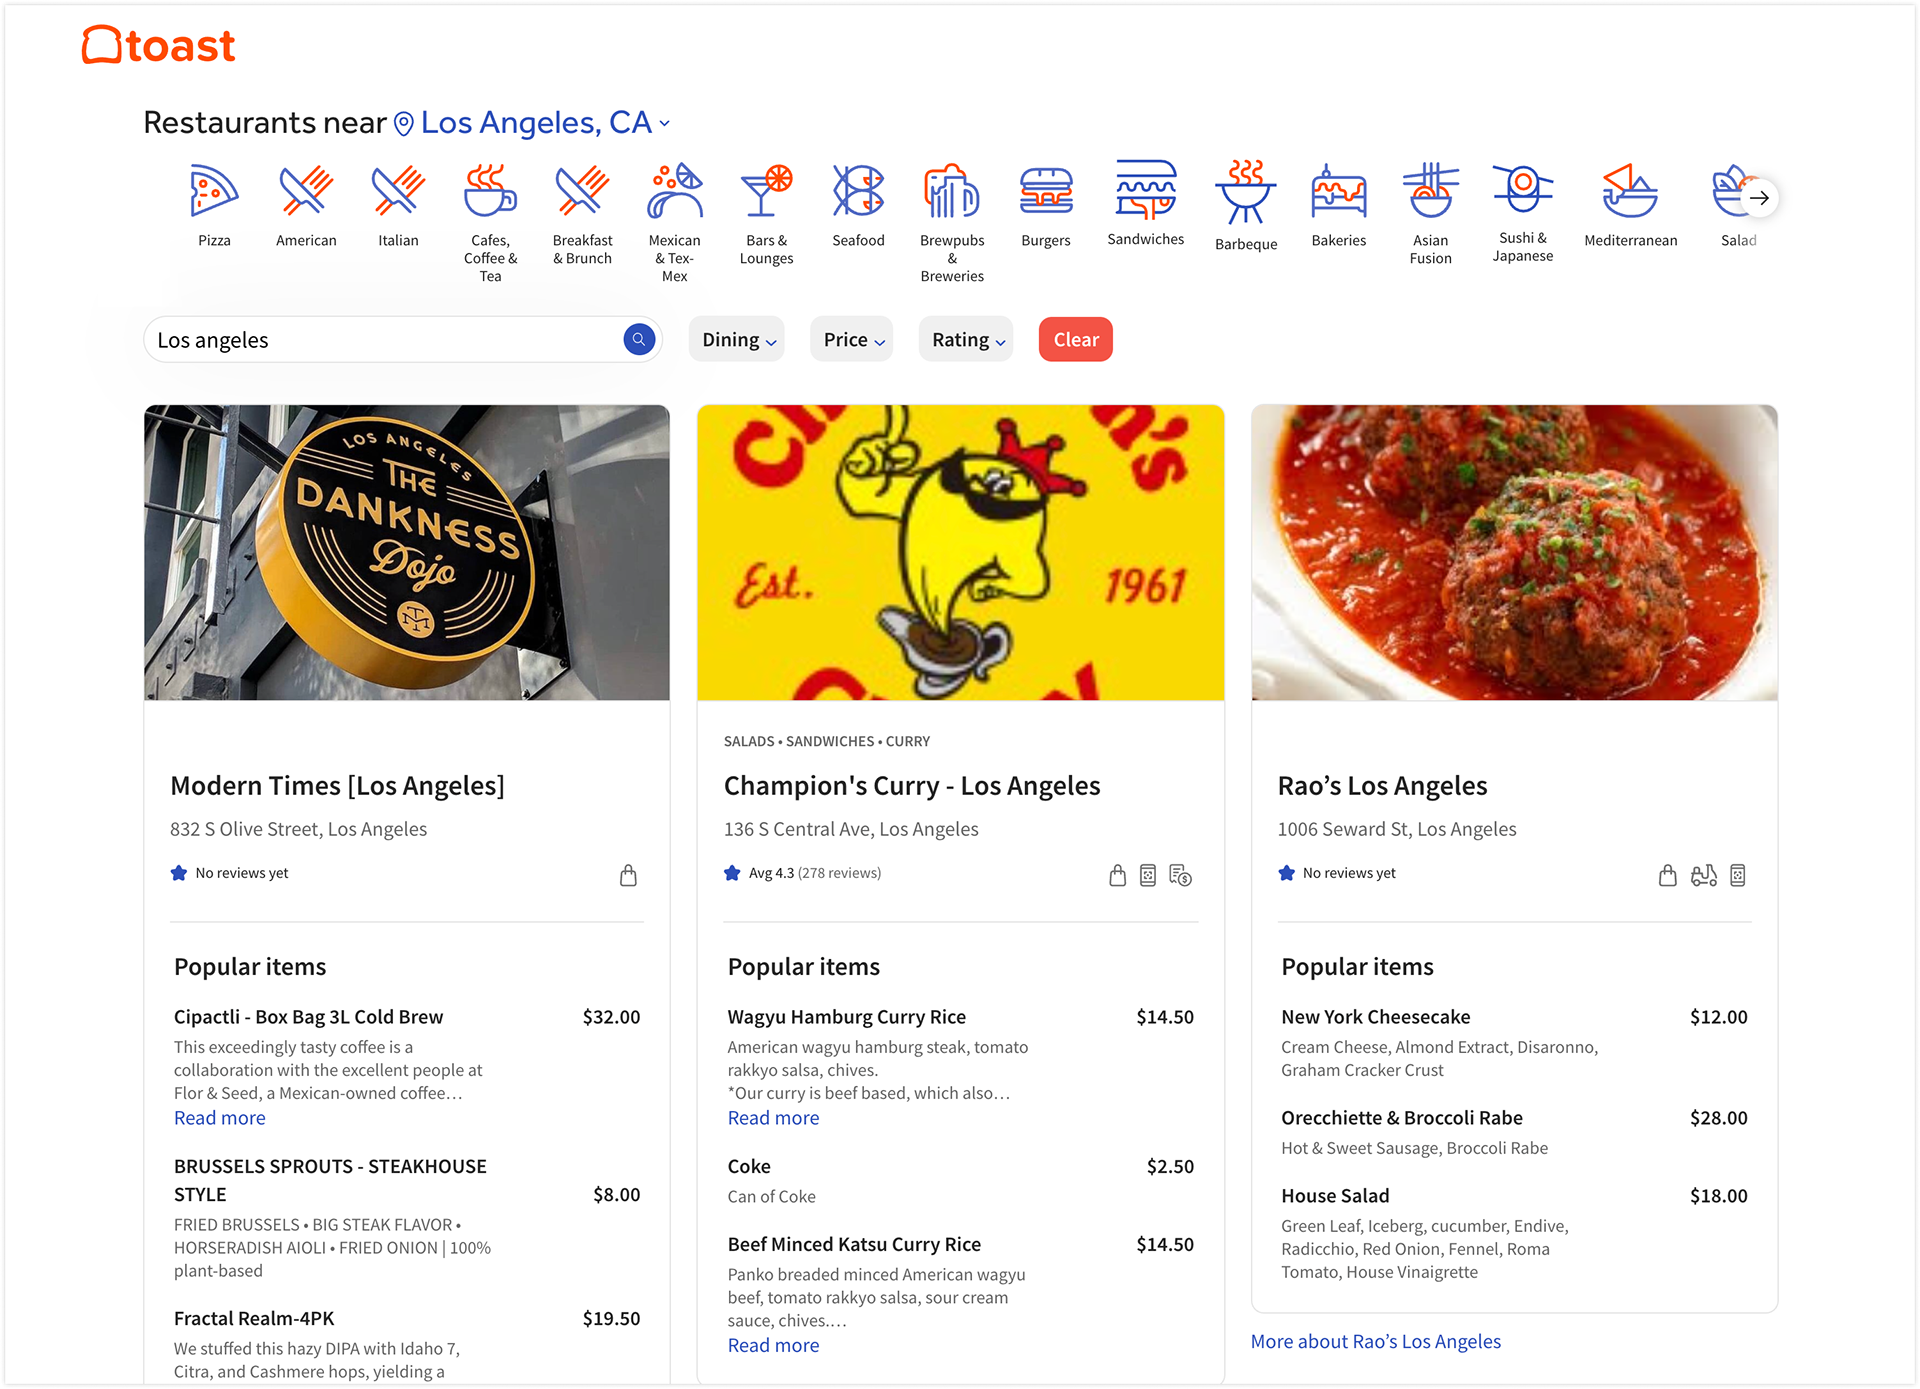Image resolution: width=1920 pixels, height=1389 pixels.
Task: Click the right arrow to see more cuisines
Action: point(1759,198)
